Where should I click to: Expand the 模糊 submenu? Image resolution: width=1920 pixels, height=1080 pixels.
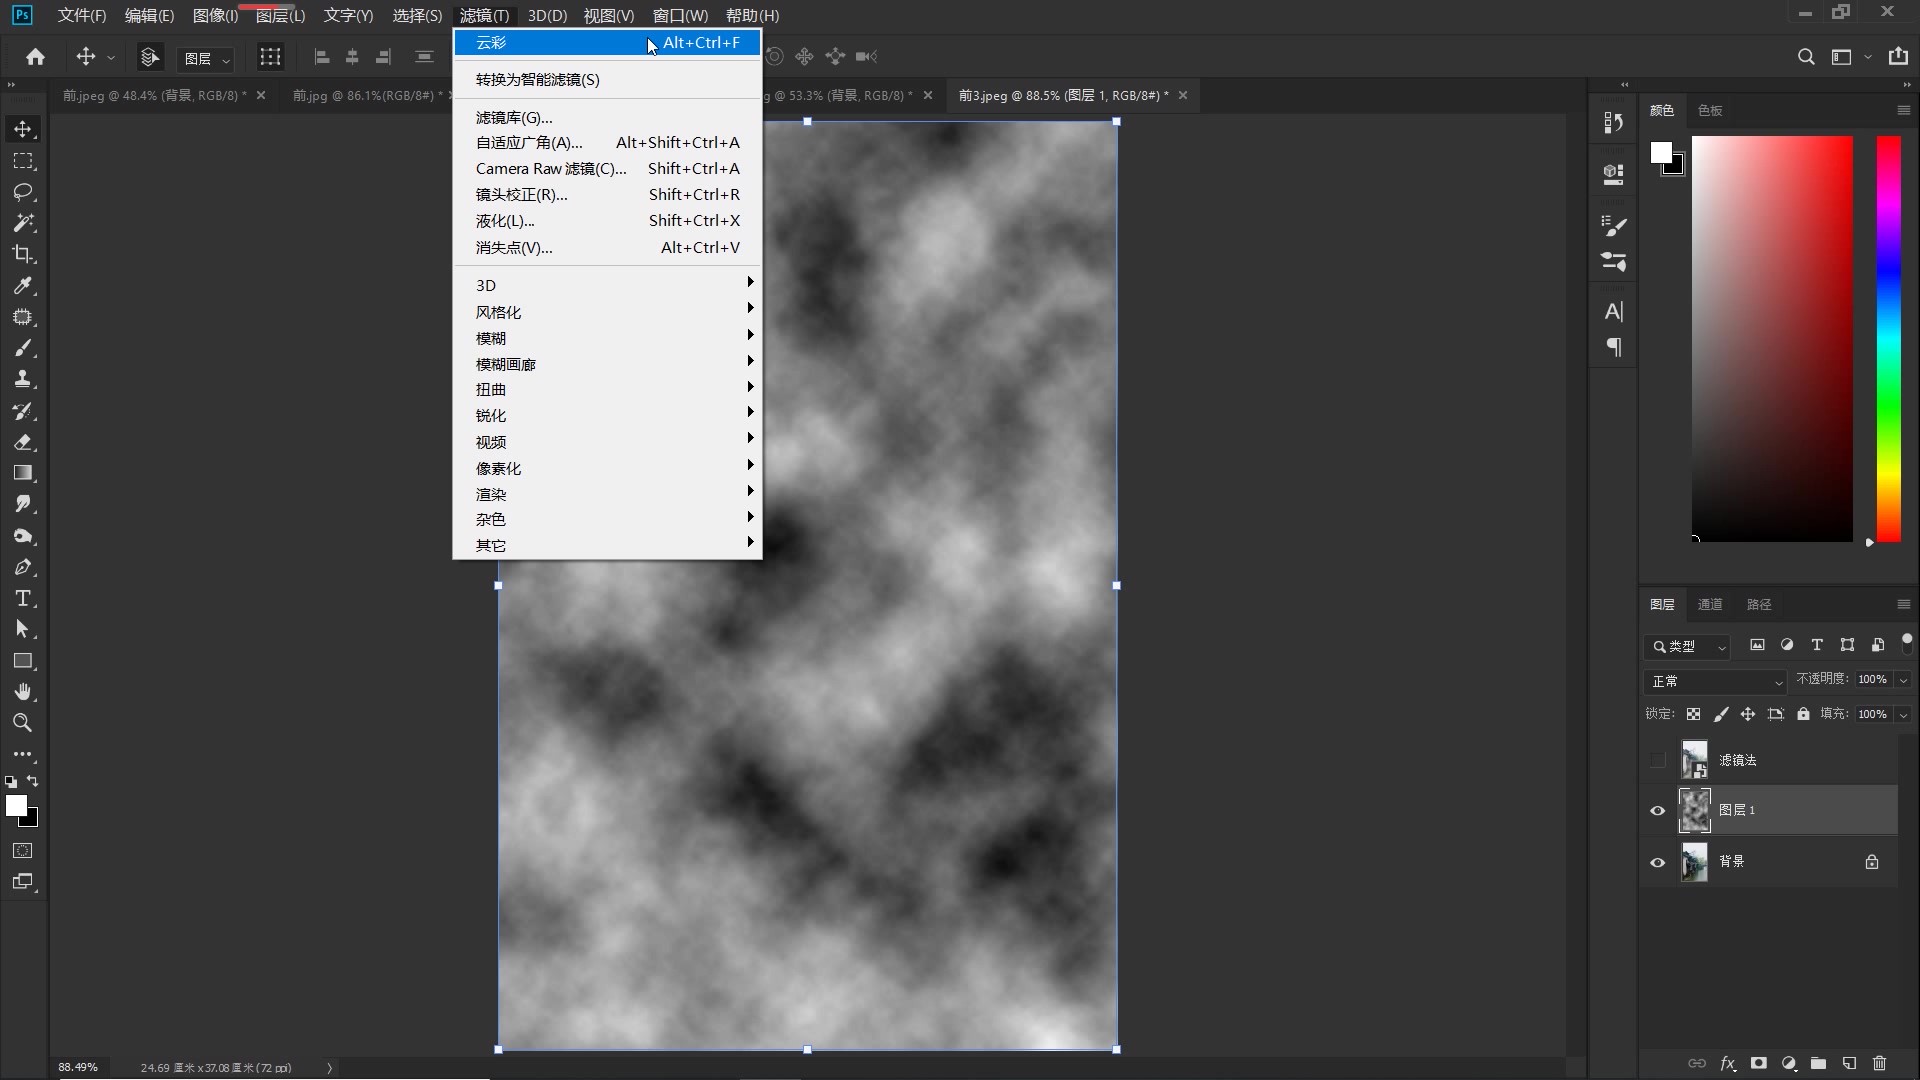[x=608, y=338]
